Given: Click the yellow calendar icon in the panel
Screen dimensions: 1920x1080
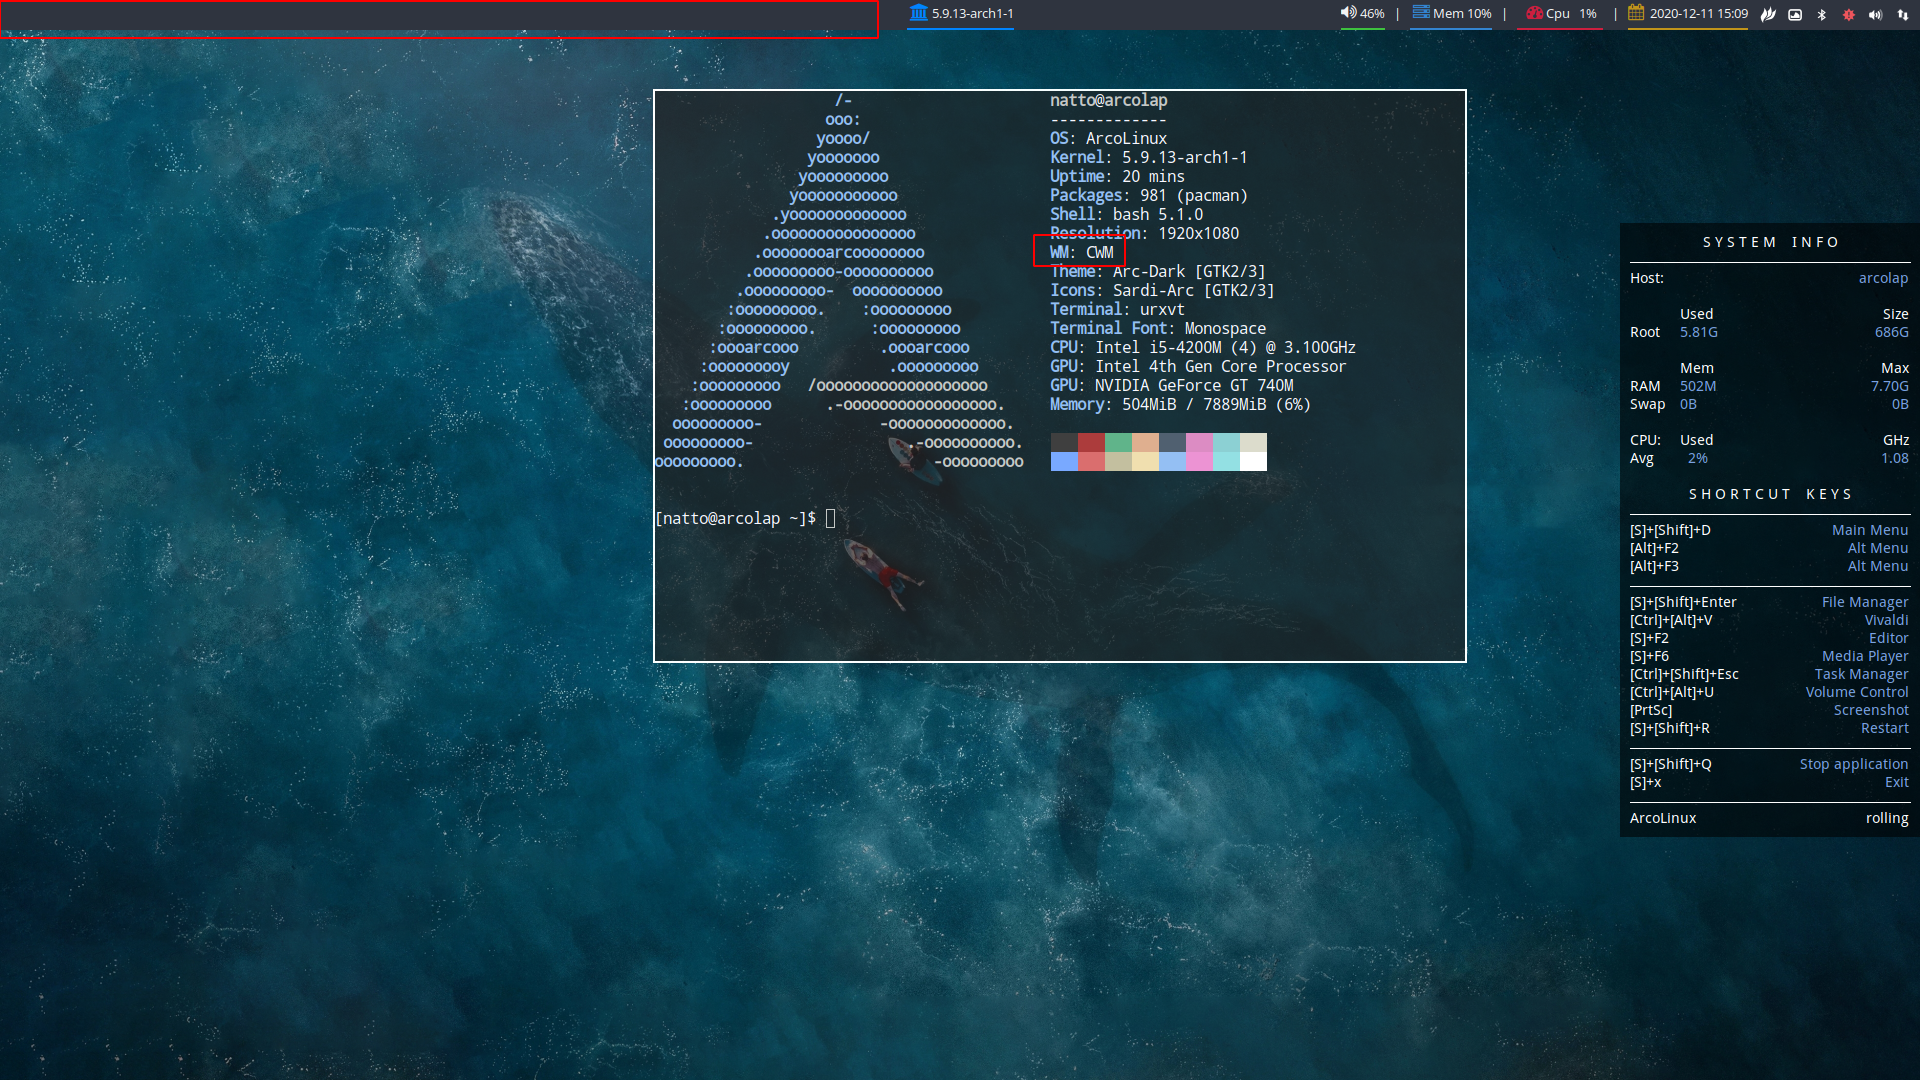Looking at the screenshot, I should (1637, 14).
